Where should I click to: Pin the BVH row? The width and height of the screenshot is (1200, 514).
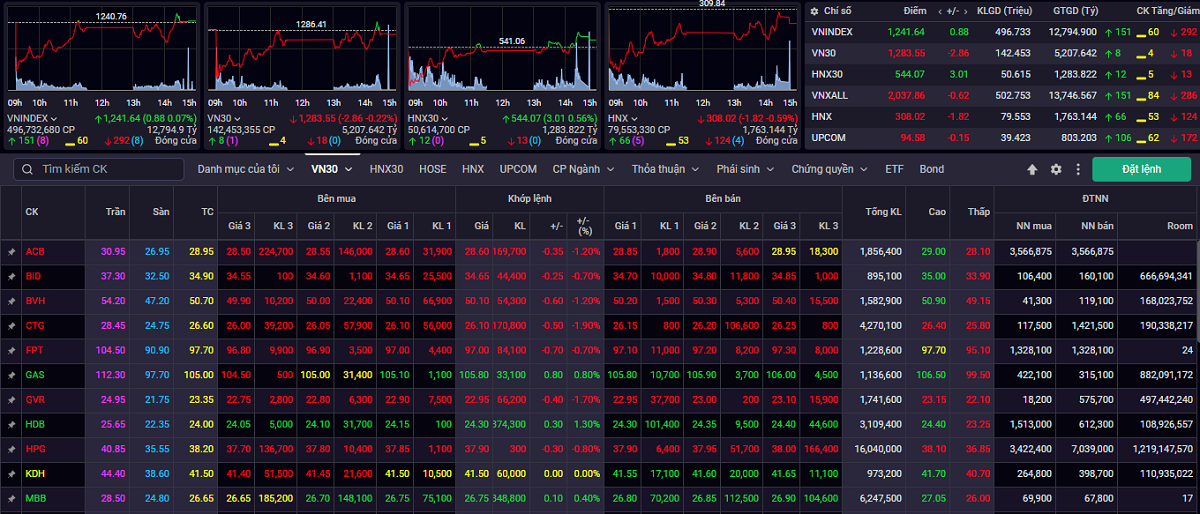coord(11,300)
